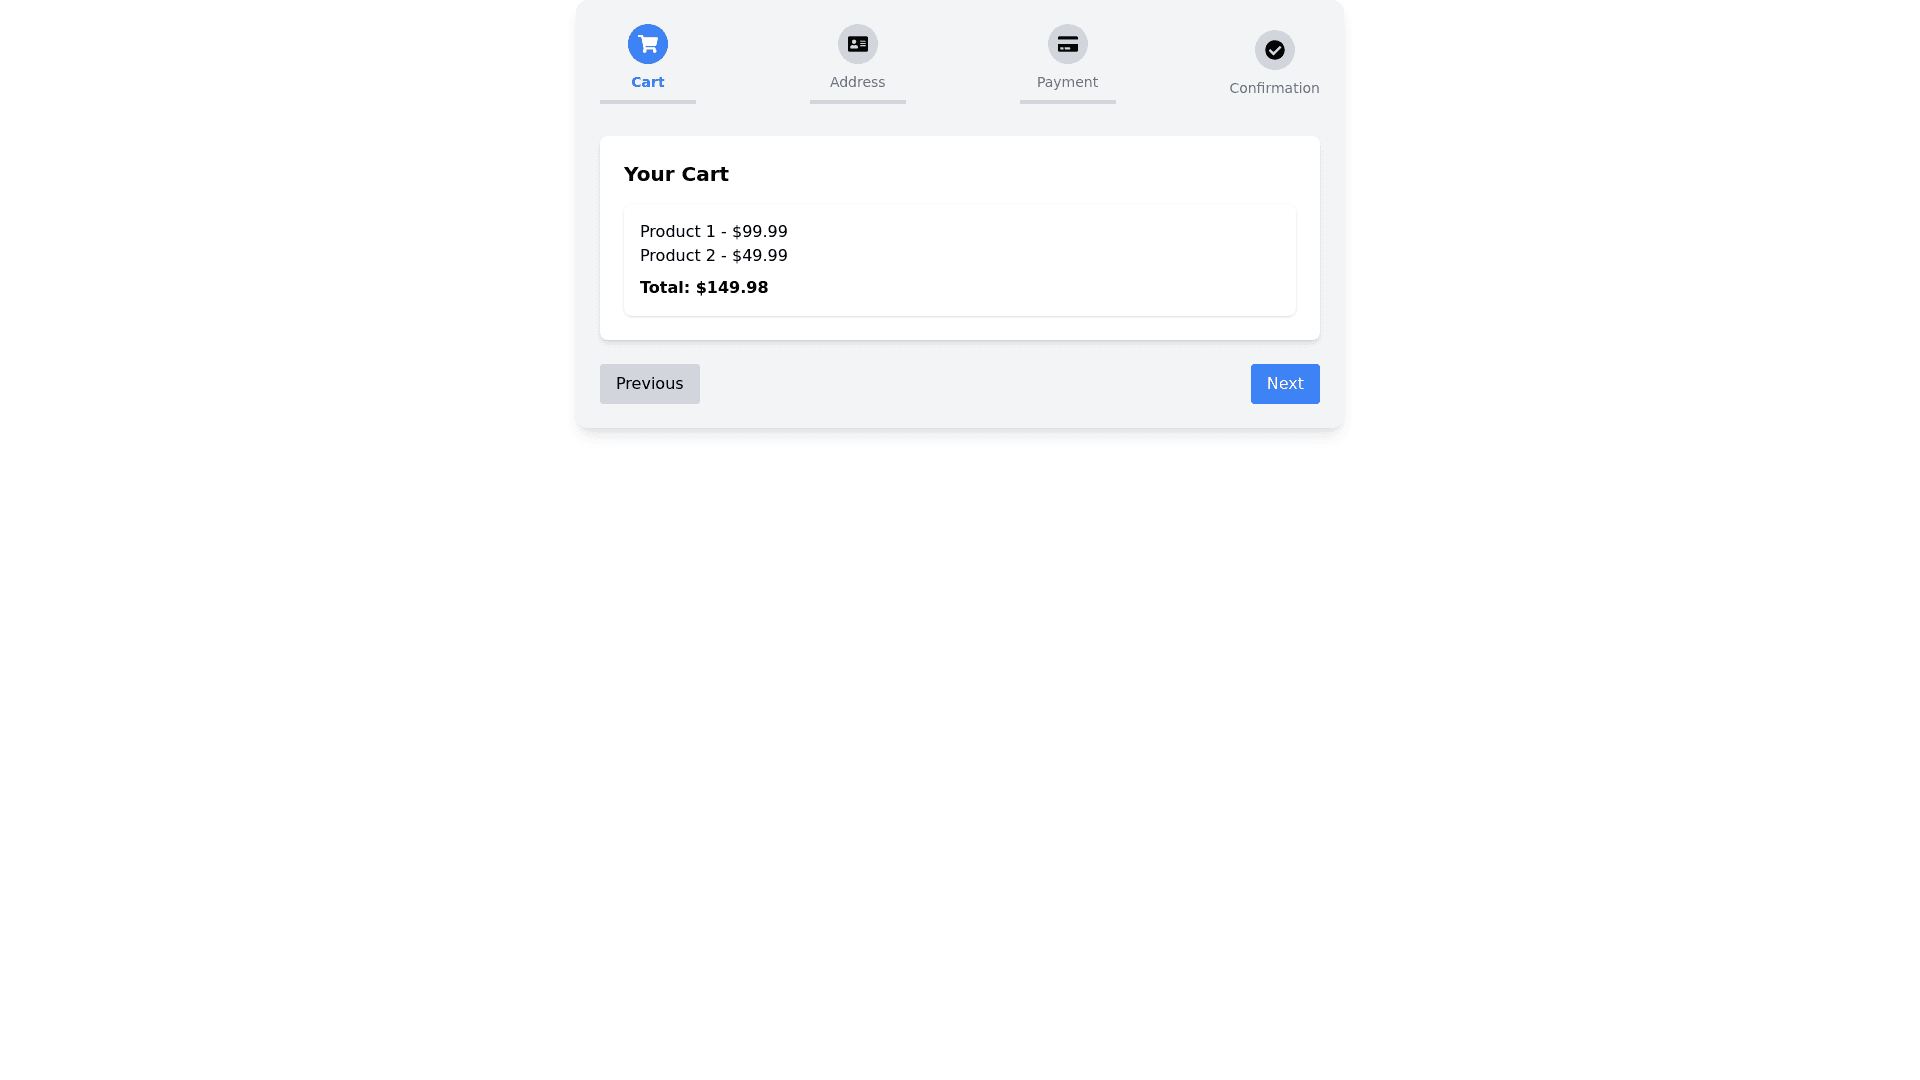Click the Address ID card icon

tap(857, 44)
